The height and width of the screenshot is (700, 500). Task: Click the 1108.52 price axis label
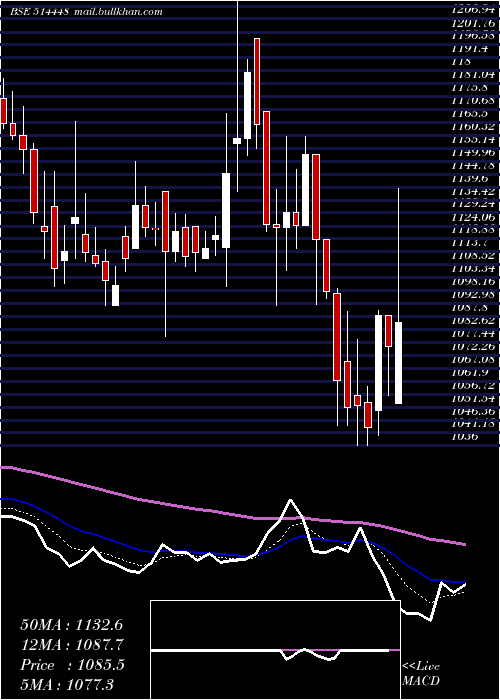(x=473, y=256)
